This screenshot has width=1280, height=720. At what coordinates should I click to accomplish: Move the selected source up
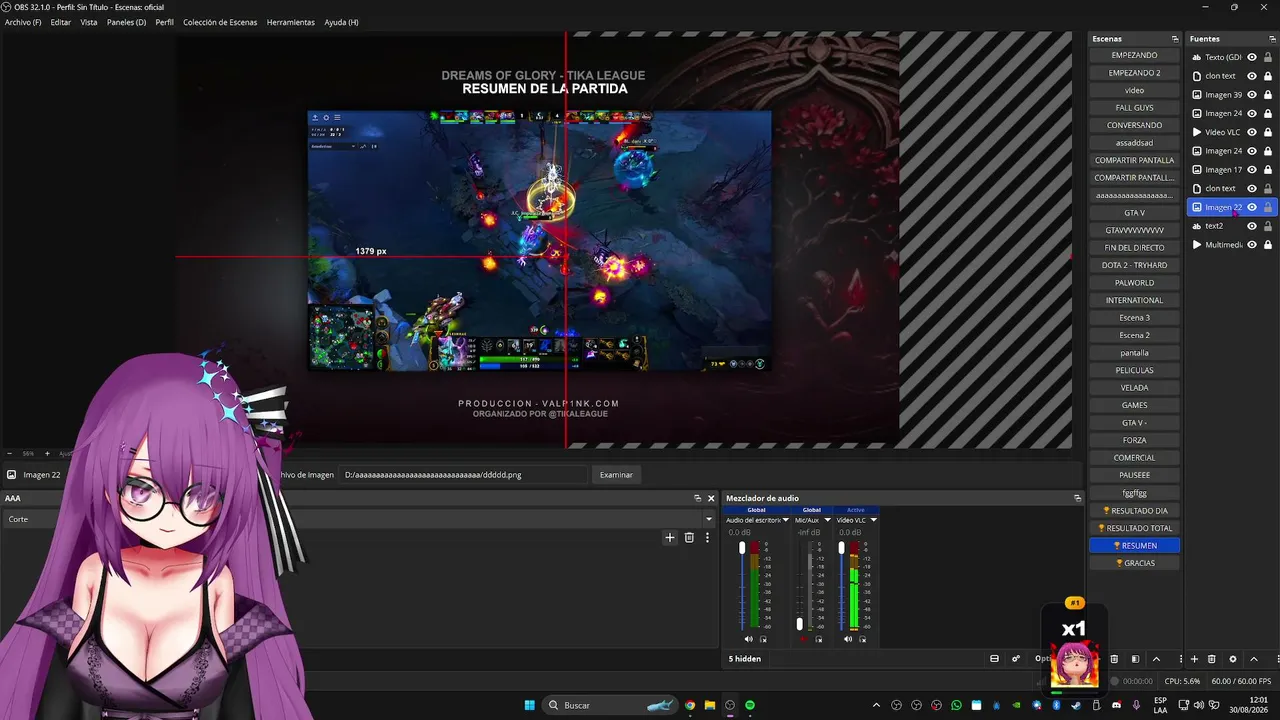click(1254, 659)
